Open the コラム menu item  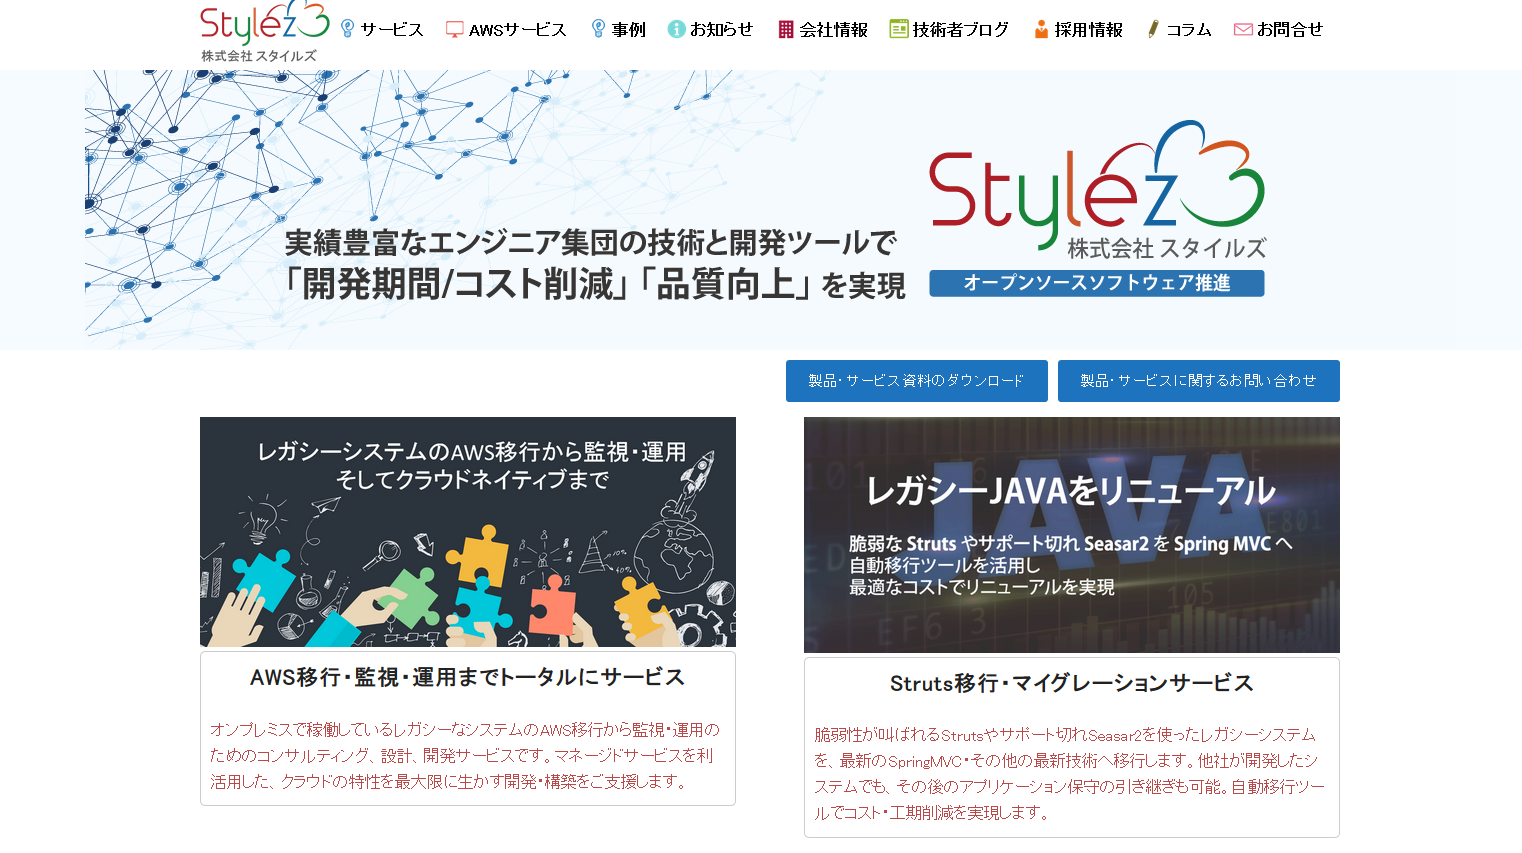(1189, 30)
